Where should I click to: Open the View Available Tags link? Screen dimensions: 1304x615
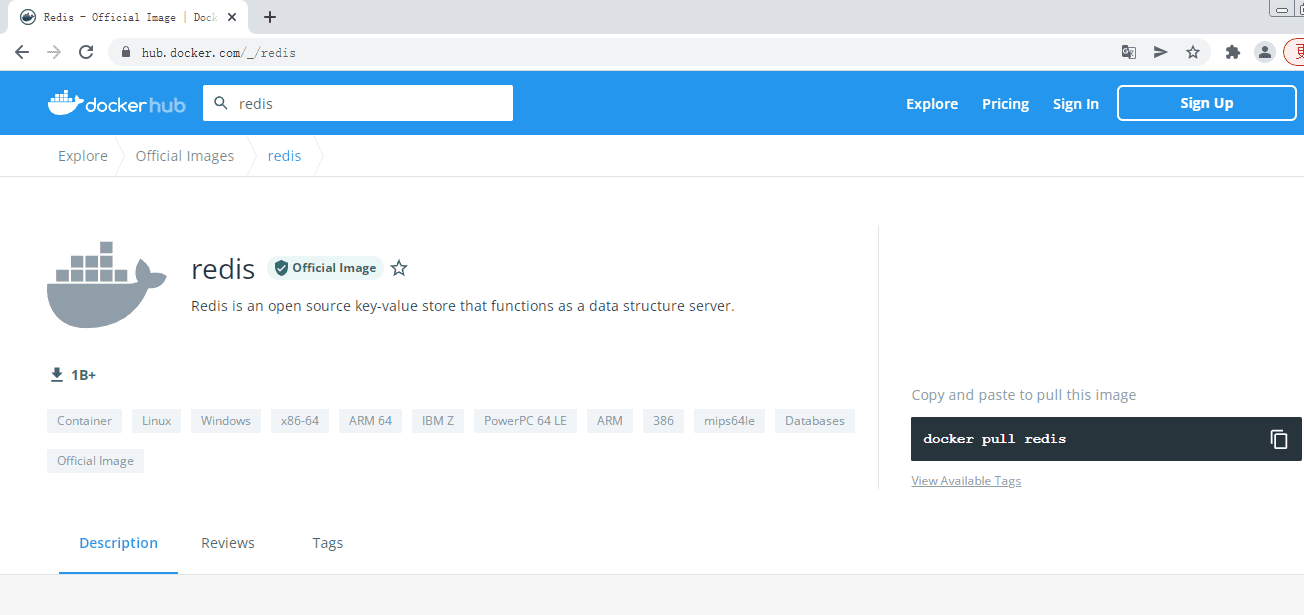pyautogui.click(x=966, y=481)
